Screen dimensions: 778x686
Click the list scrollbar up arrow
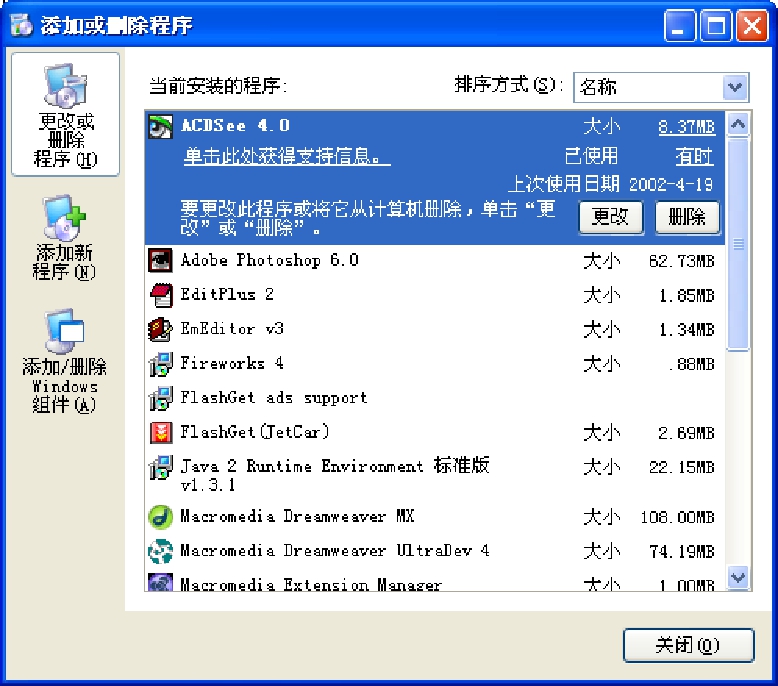tap(738, 124)
